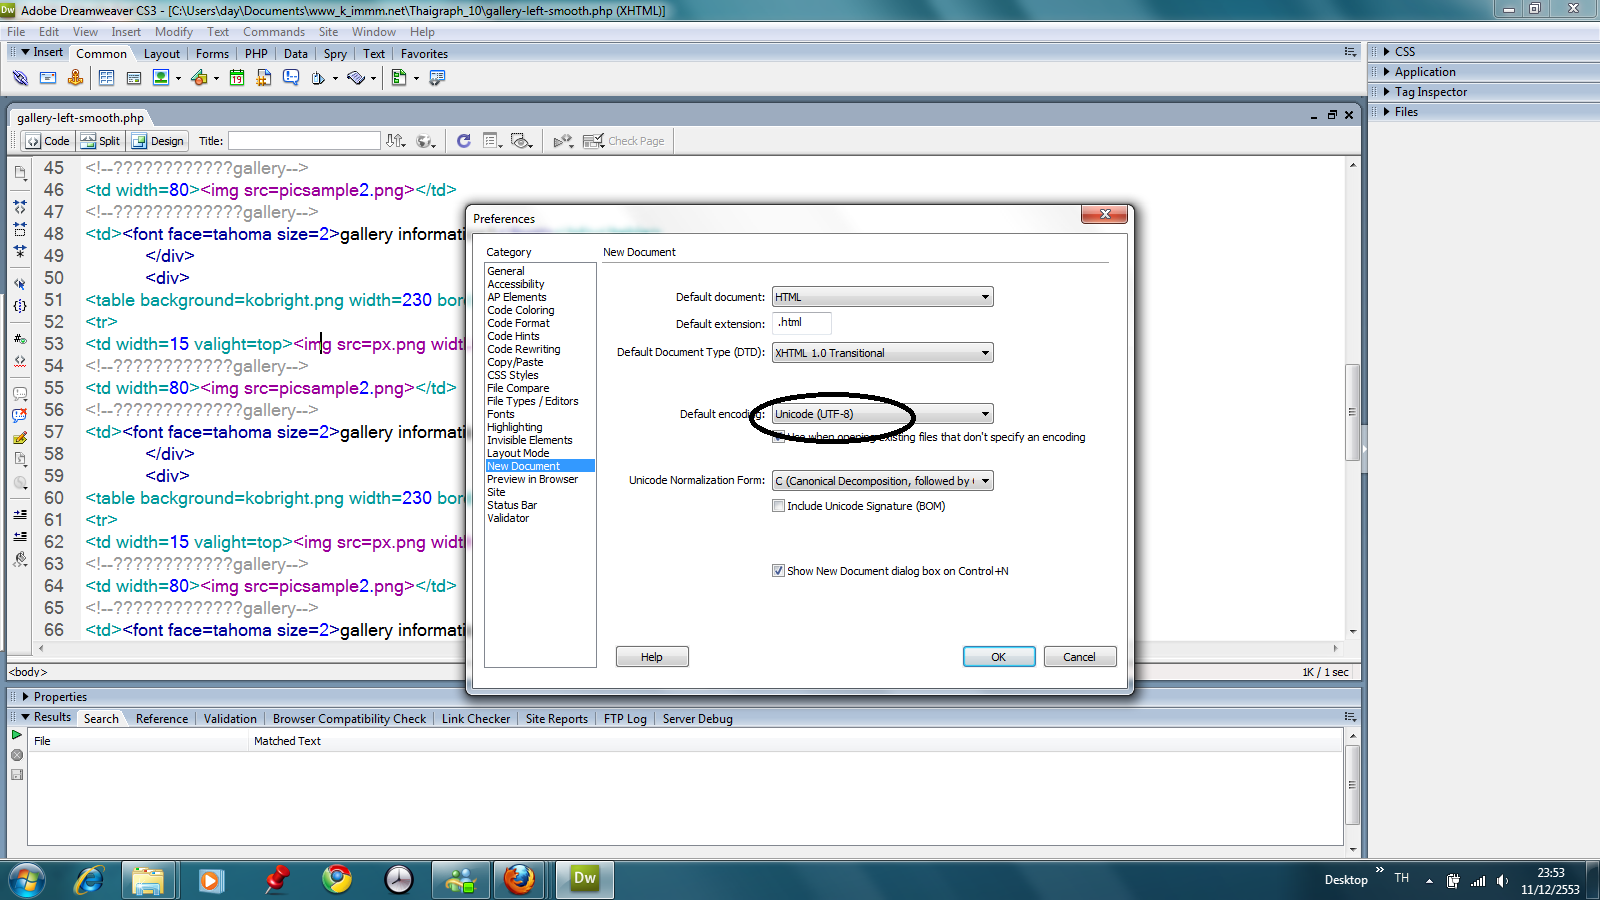This screenshot has width=1600, height=900.
Task: Click the Templates insert icon
Action: 399,78
